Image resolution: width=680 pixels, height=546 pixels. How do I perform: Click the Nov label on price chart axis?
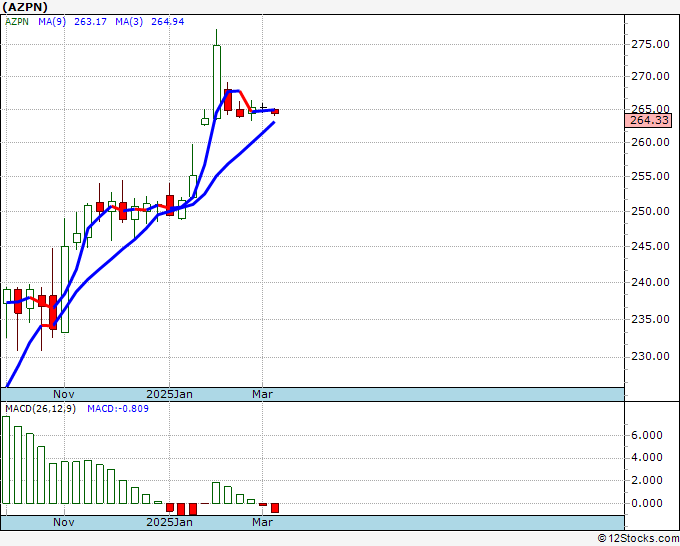(x=64, y=394)
